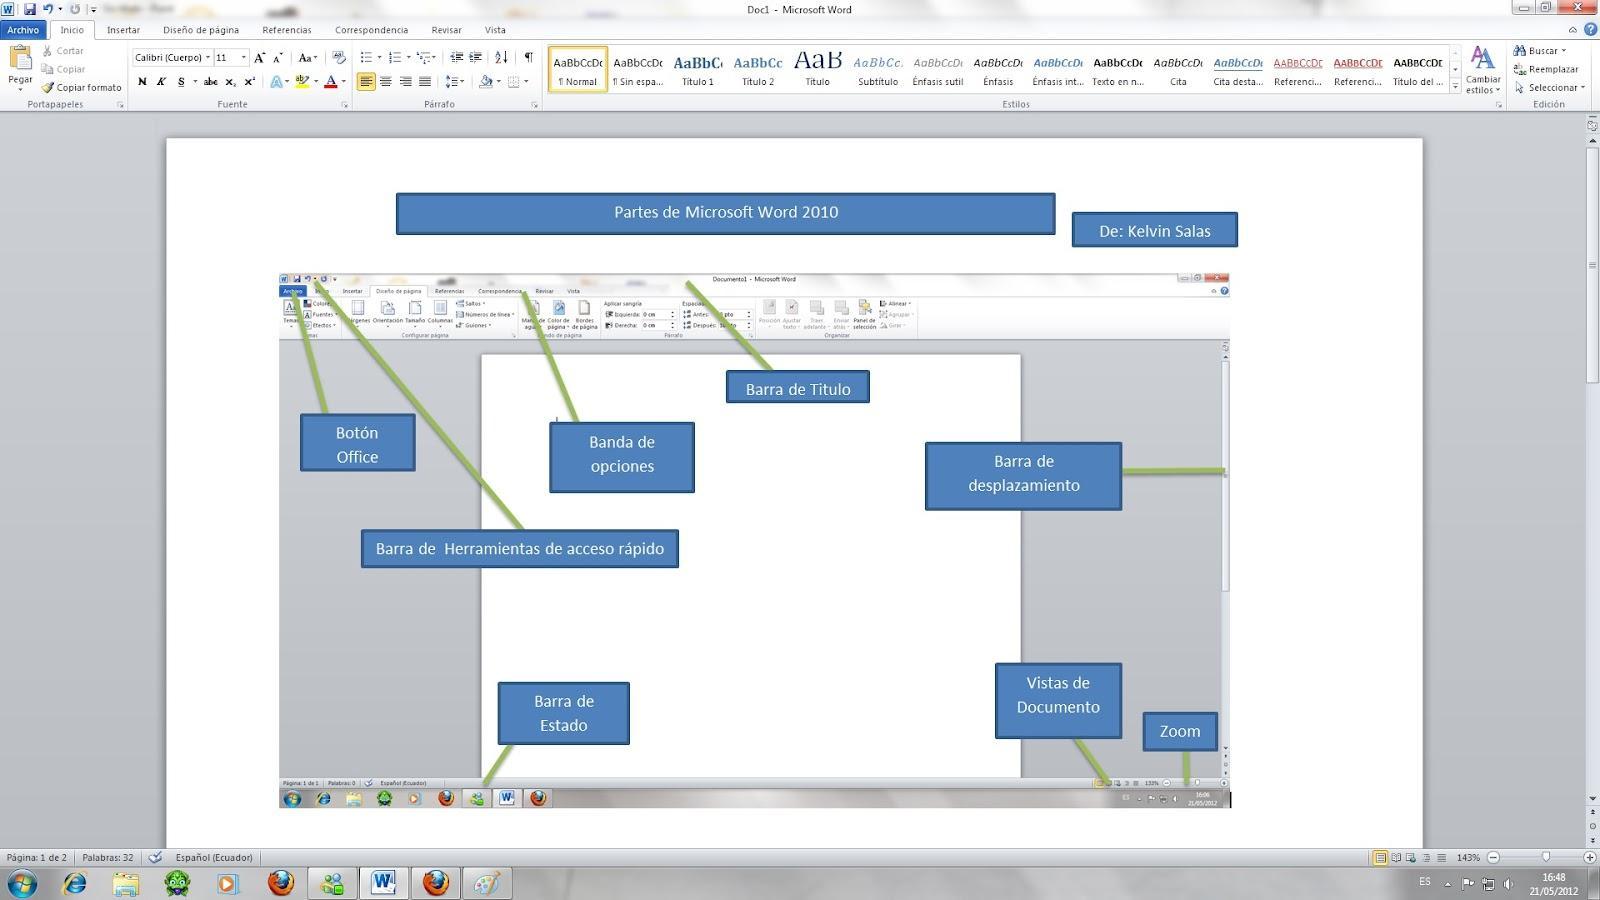
Task: Open font size 11 dropdown
Action: pyautogui.click(x=243, y=57)
